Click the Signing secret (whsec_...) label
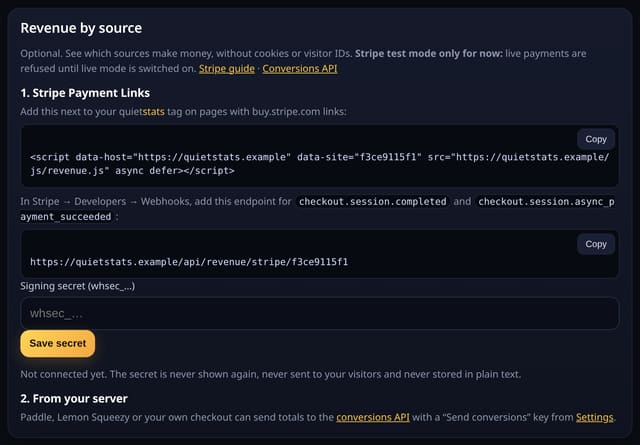Viewport: 640px width, 445px height. click(x=78, y=286)
